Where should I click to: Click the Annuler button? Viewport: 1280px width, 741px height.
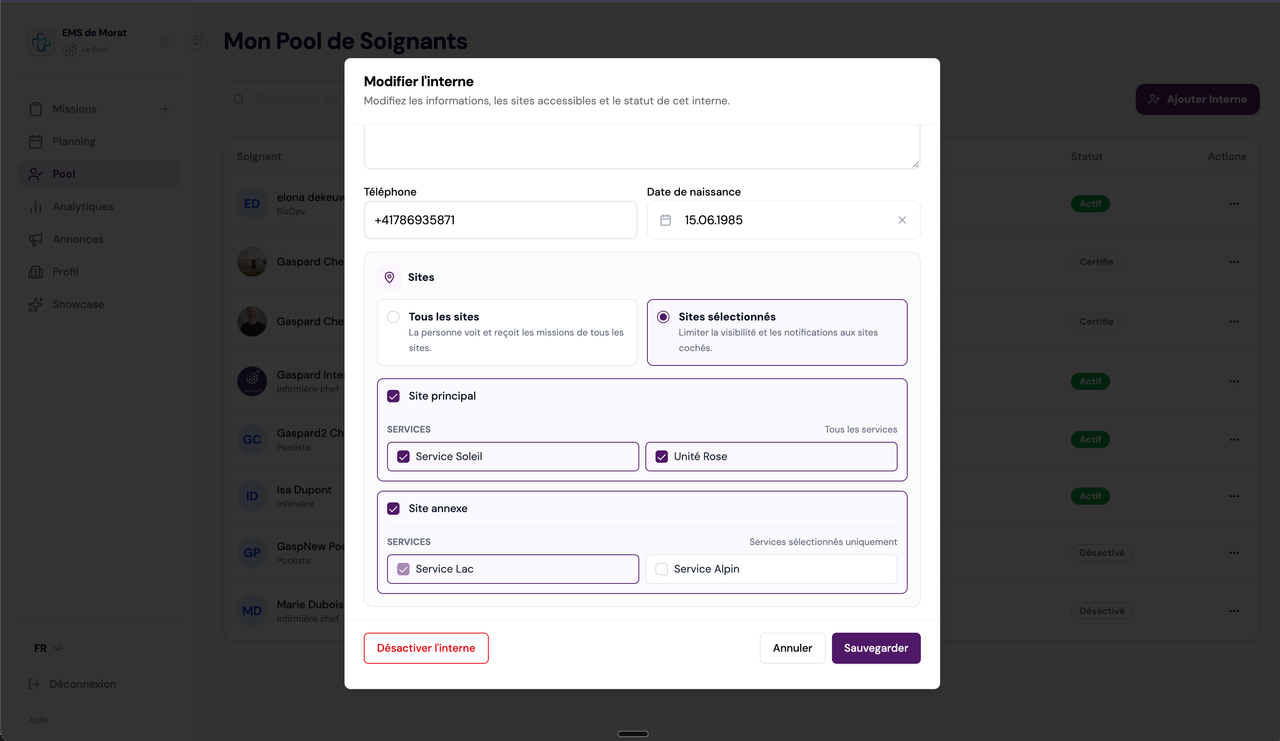pyautogui.click(x=793, y=648)
